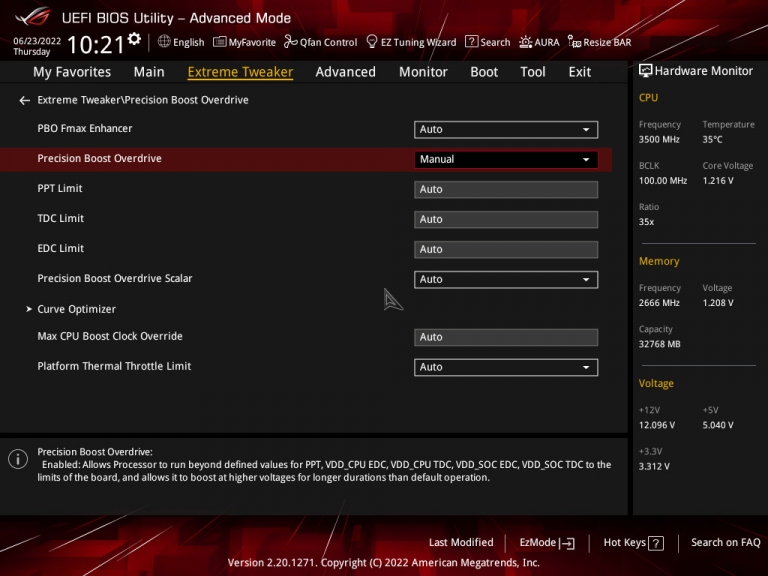Click the Hot Keys question mark icon
This screenshot has height=576, width=768.
coord(656,543)
